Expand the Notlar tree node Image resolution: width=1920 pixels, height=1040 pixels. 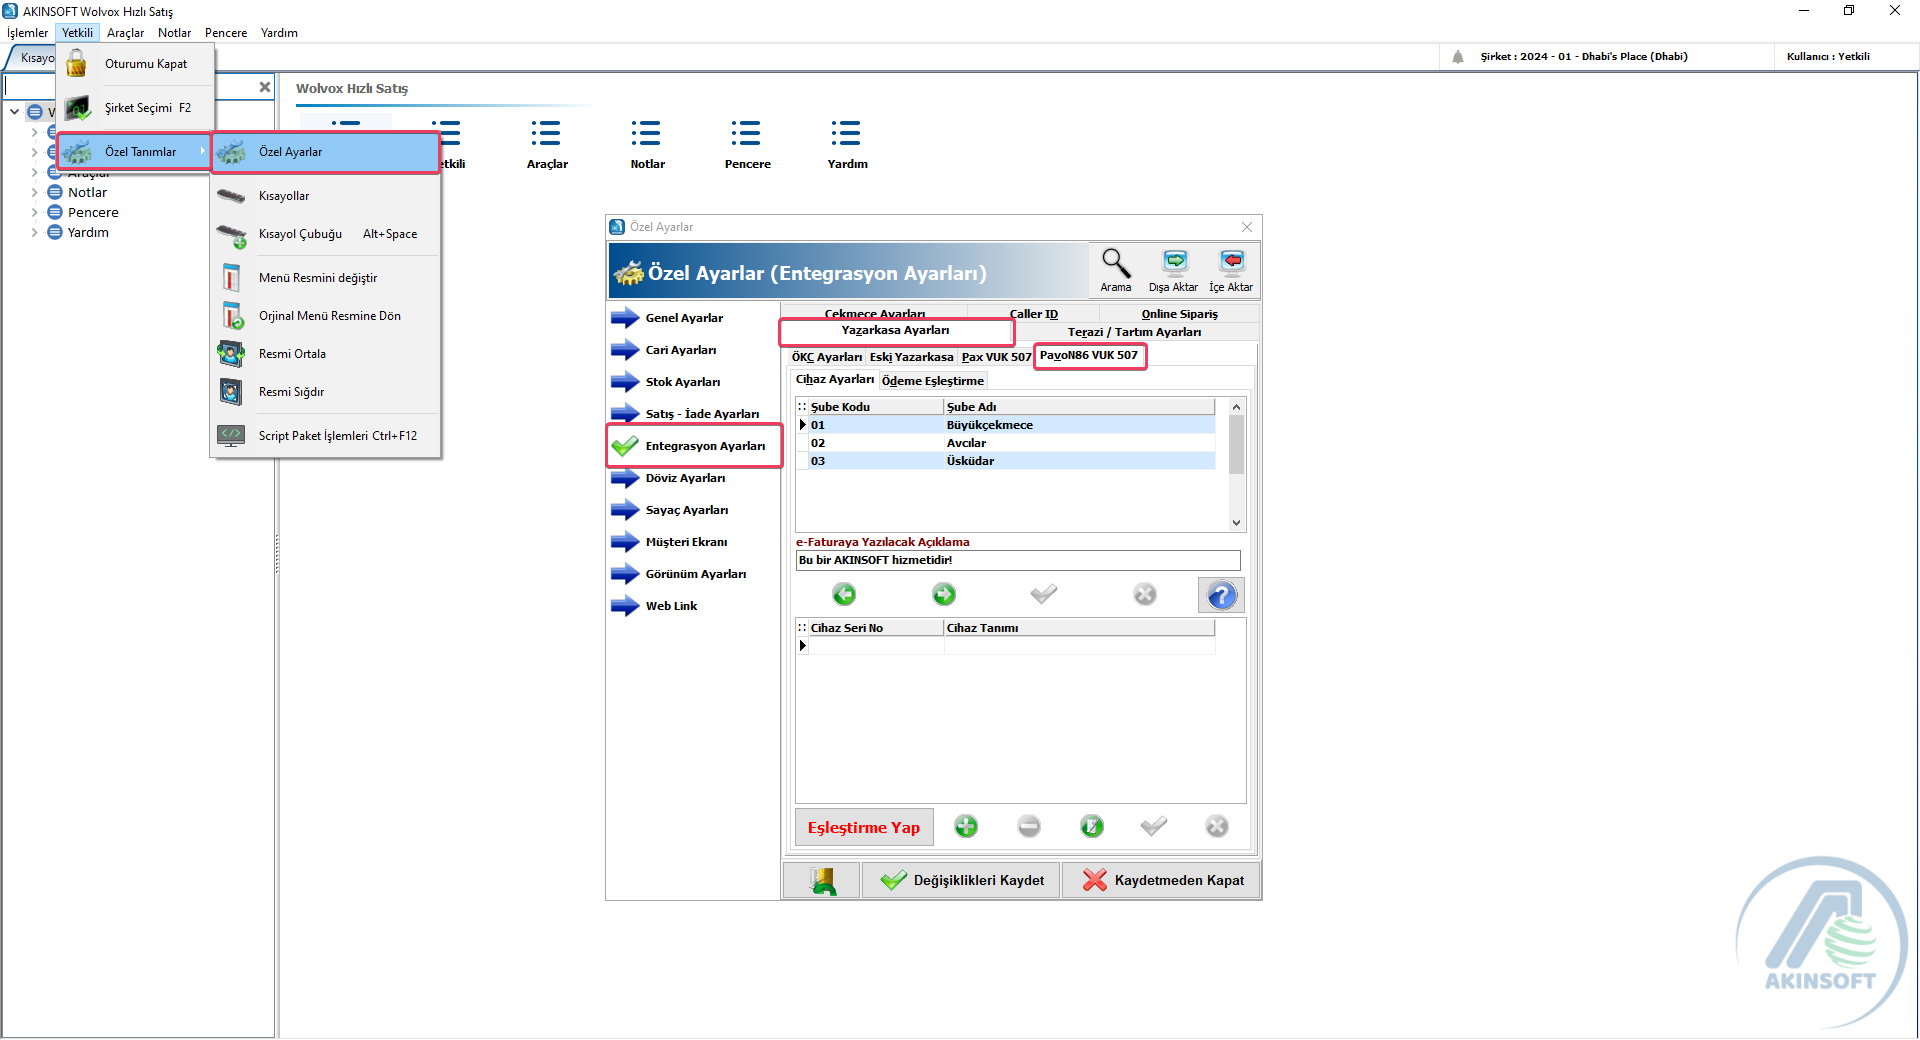[34, 192]
